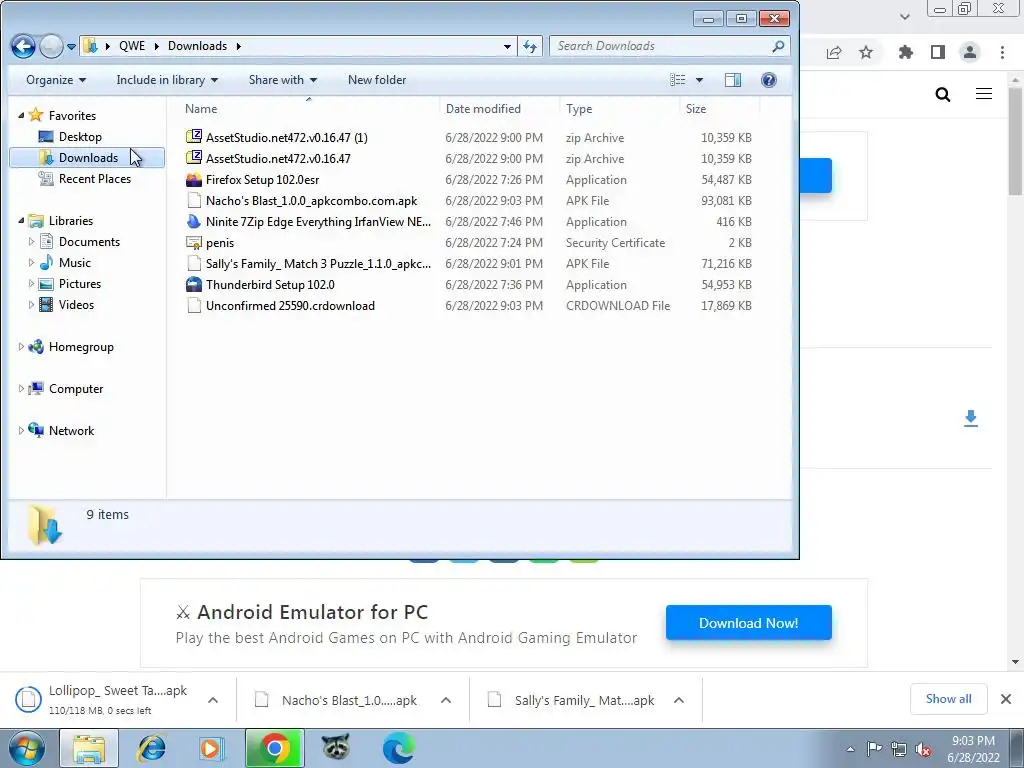The height and width of the screenshot is (768, 1024).
Task: Open the Organize menu
Action: pyautogui.click(x=56, y=80)
